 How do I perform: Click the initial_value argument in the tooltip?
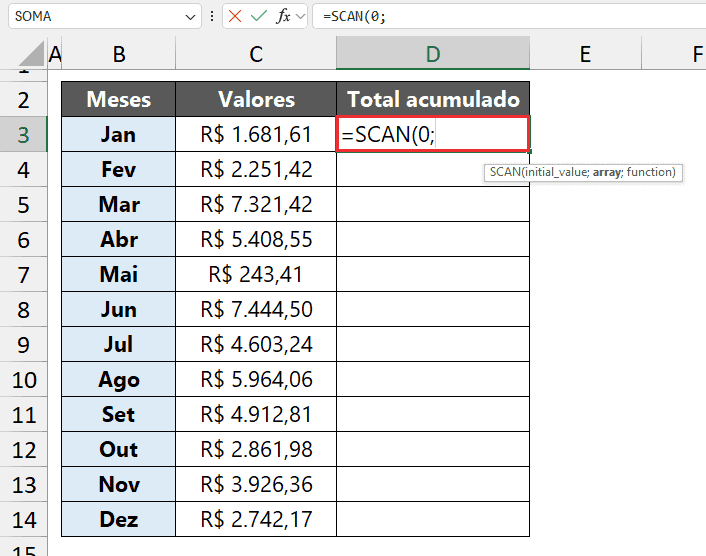pyautogui.click(x=553, y=172)
